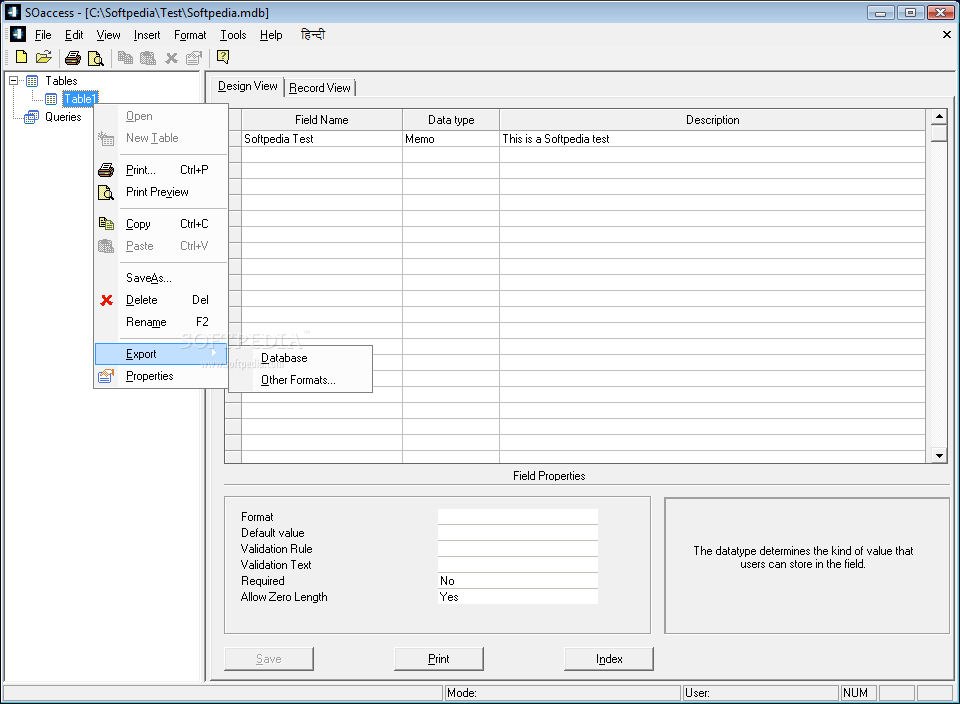
Task: Click the grid scrollbar up arrow
Action: point(939,116)
